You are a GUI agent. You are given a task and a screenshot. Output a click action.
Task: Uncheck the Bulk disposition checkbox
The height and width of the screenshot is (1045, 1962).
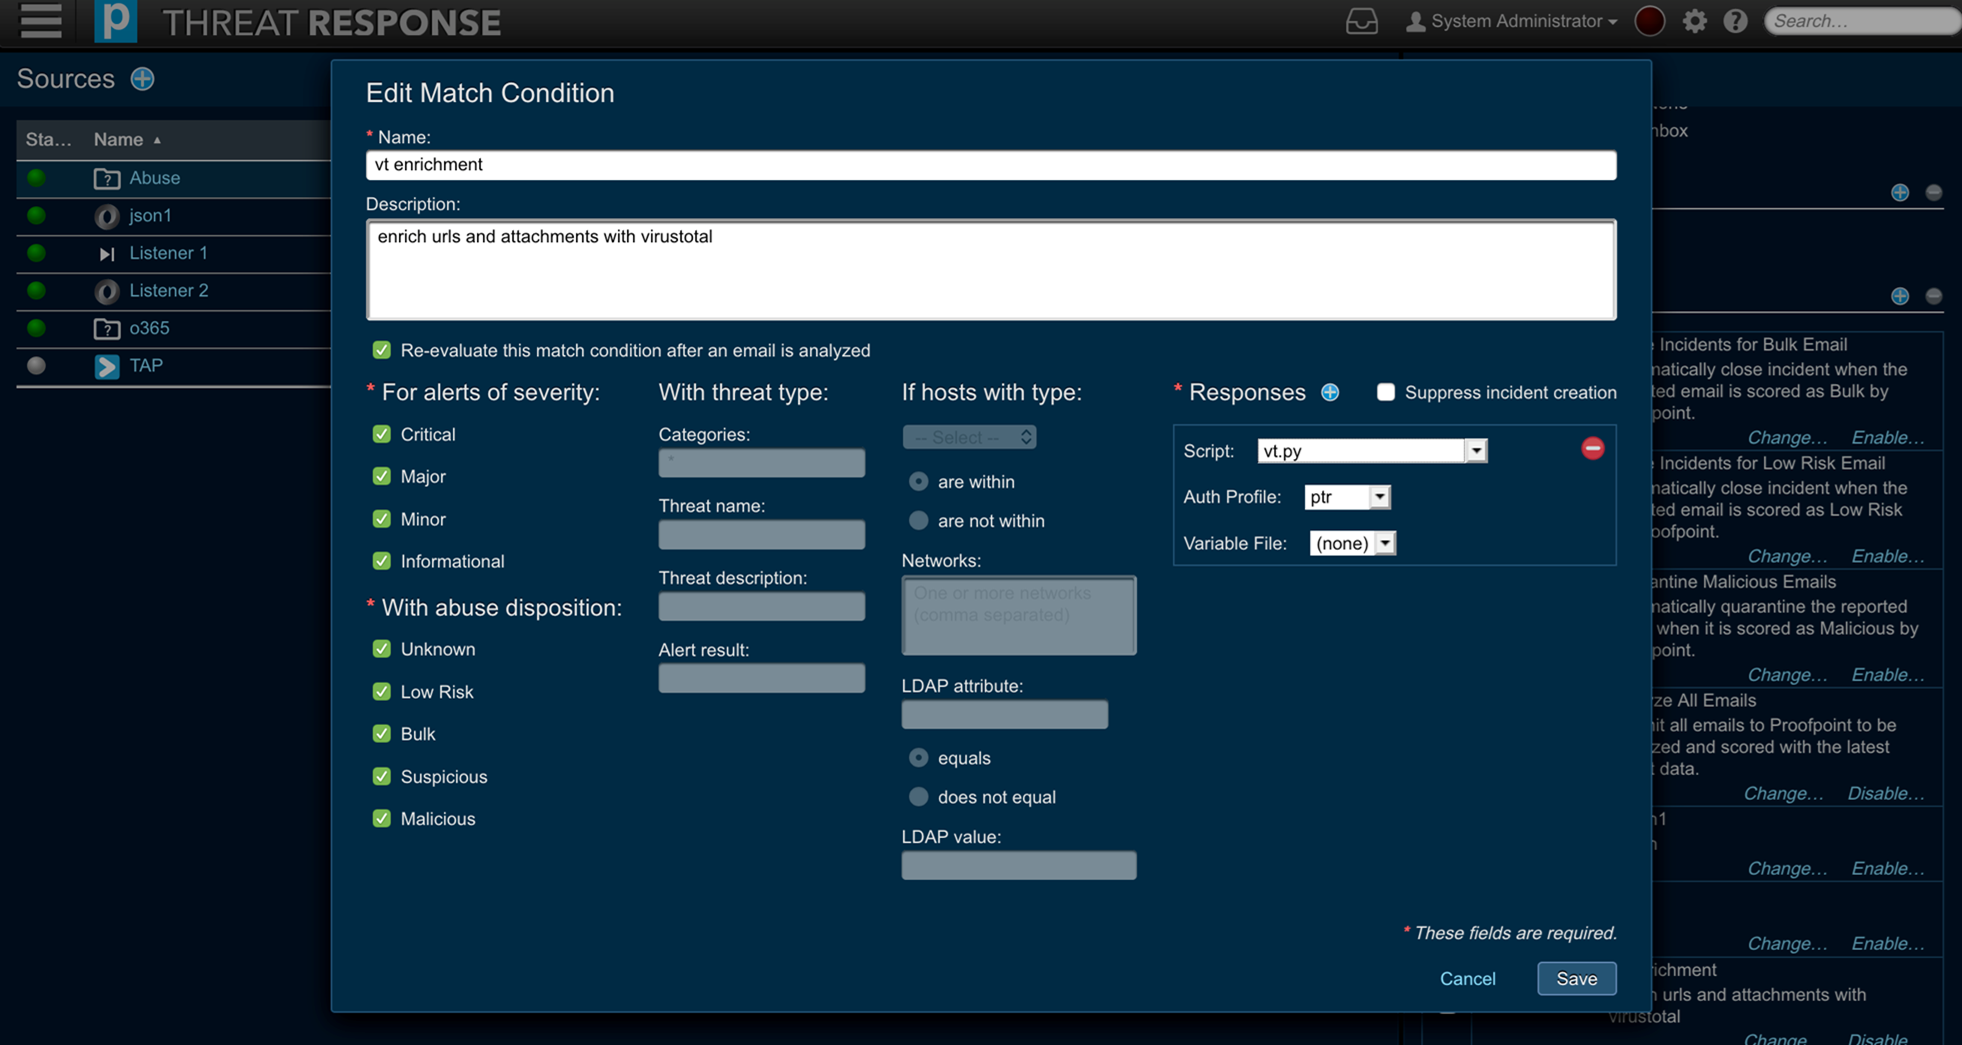pos(382,734)
